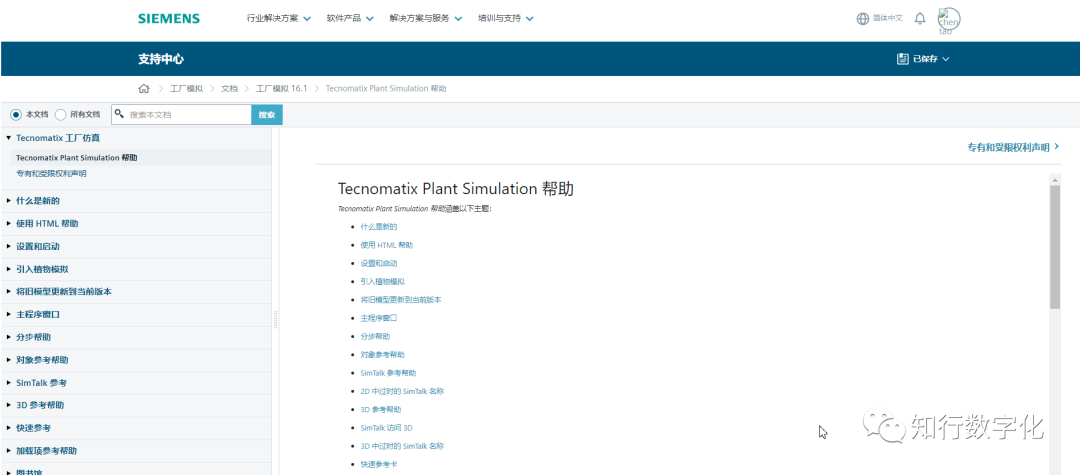Expand the 分步帮助 tree node
This screenshot has width=1080, height=475.
(x=8, y=337)
